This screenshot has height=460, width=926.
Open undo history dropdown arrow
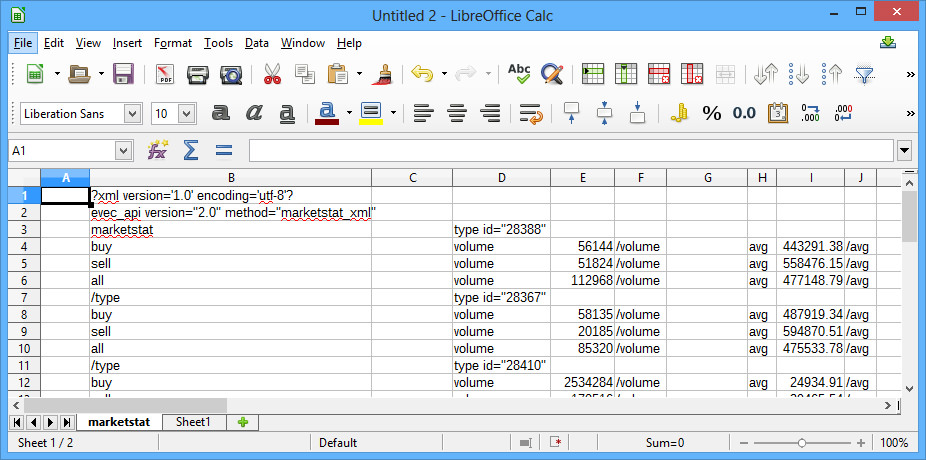coord(444,74)
